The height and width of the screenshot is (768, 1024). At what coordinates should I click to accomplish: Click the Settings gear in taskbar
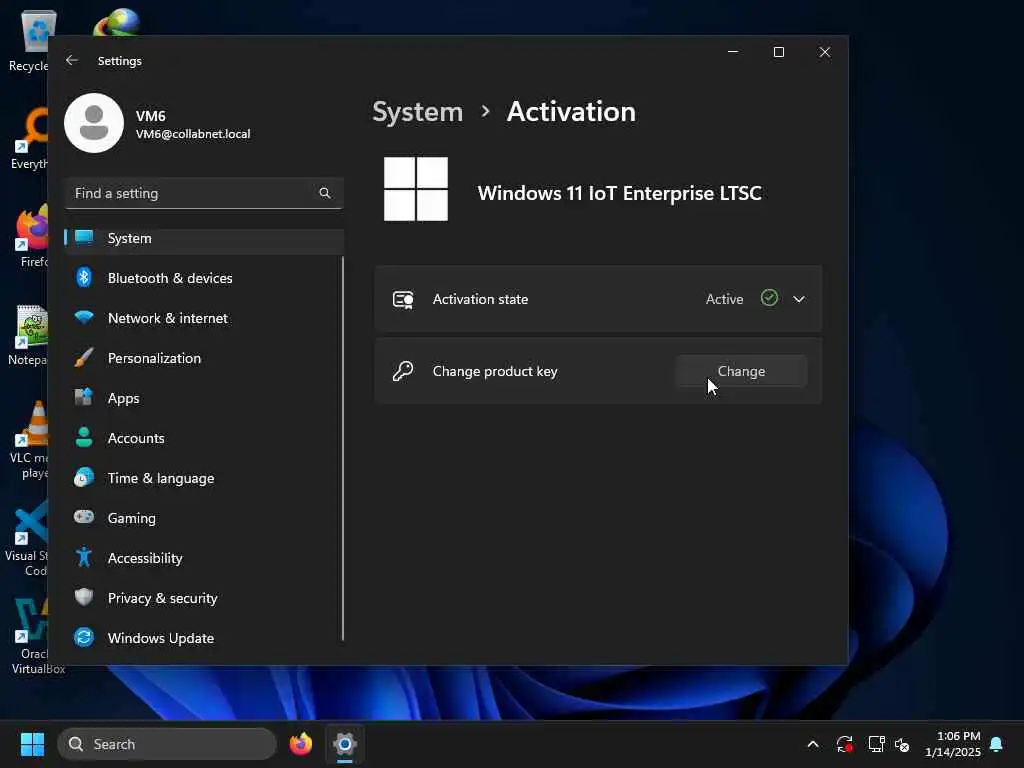(345, 744)
